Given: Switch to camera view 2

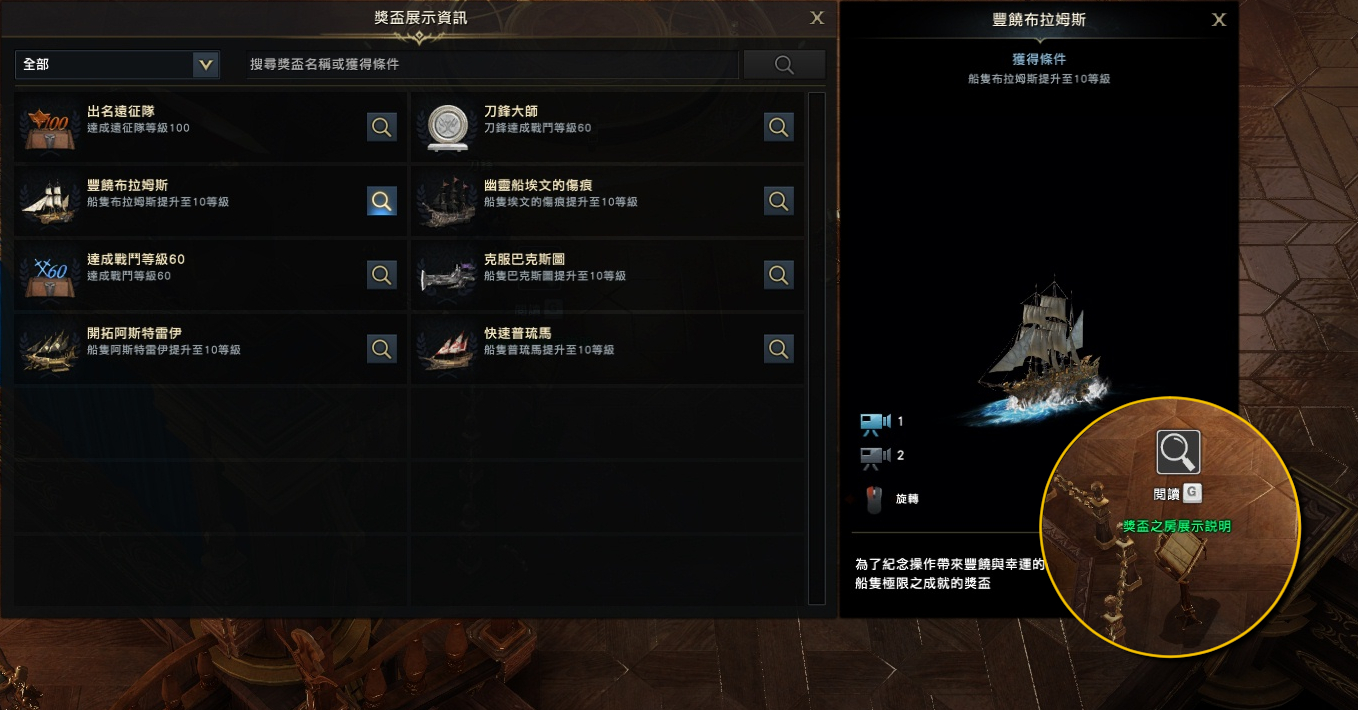Looking at the screenshot, I should click(876, 458).
